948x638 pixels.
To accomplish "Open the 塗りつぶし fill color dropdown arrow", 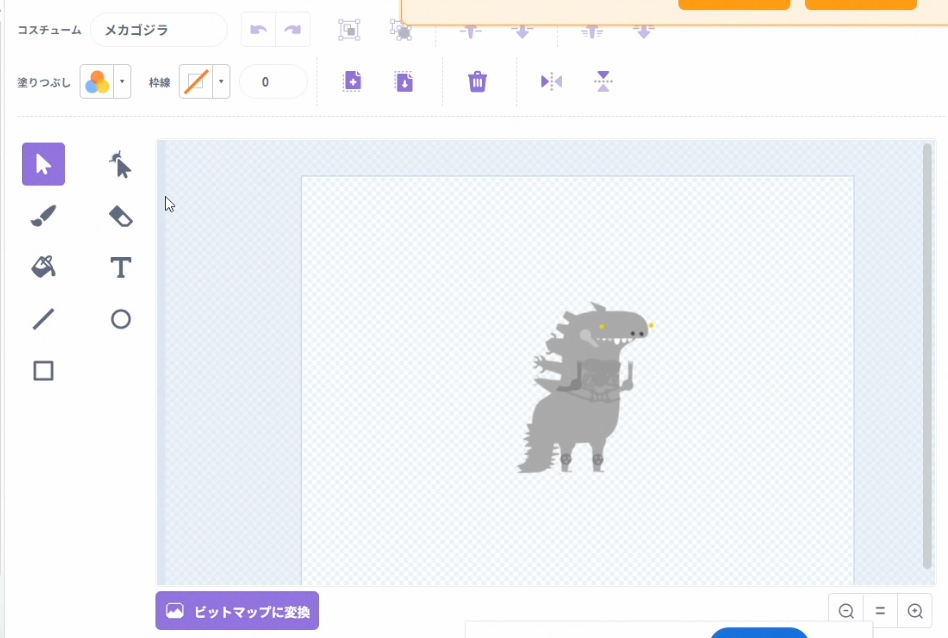I will tap(122, 82).
